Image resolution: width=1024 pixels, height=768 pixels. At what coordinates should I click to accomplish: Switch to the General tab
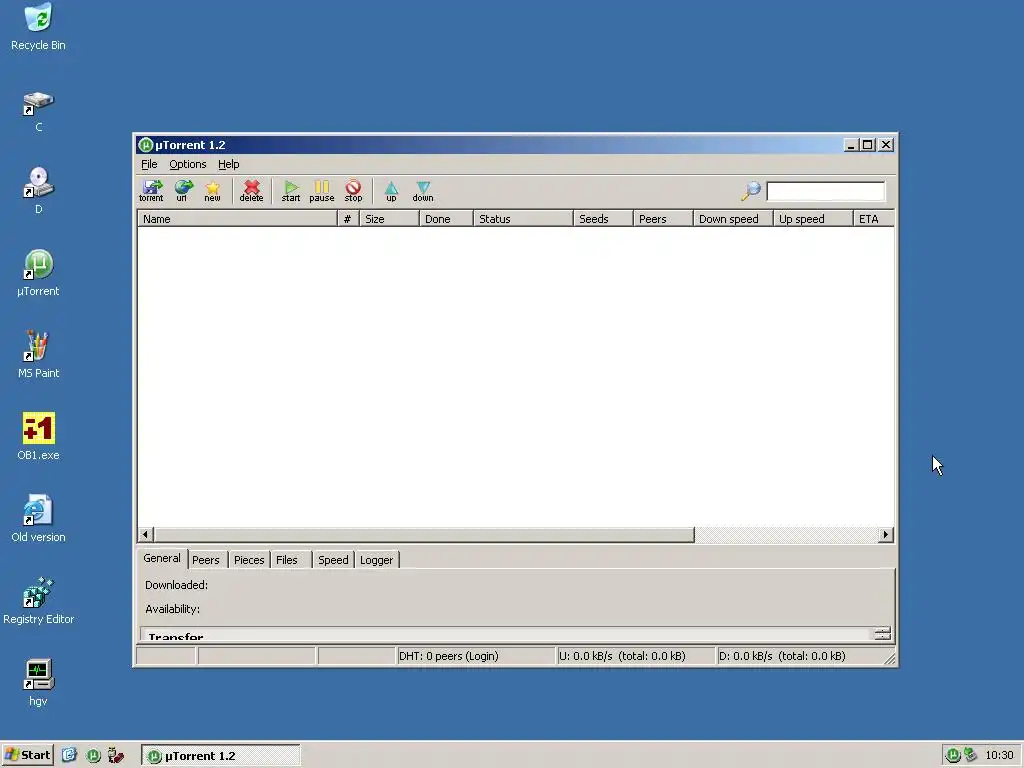pos(162,558)
